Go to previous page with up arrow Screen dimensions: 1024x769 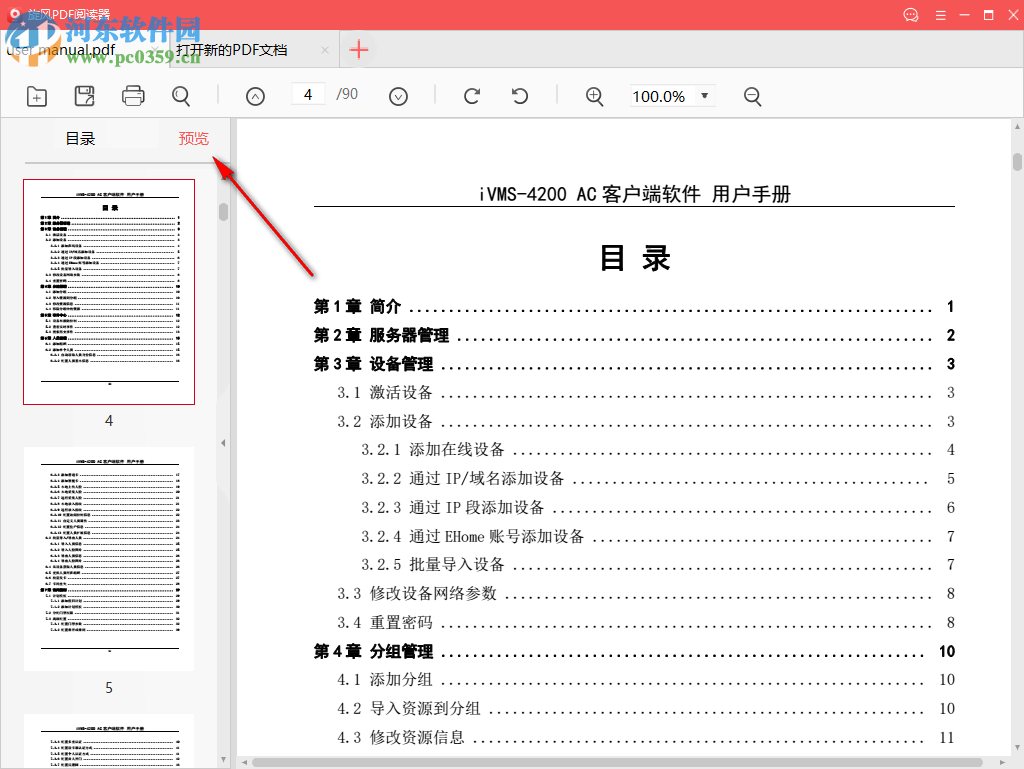[256, 96]
